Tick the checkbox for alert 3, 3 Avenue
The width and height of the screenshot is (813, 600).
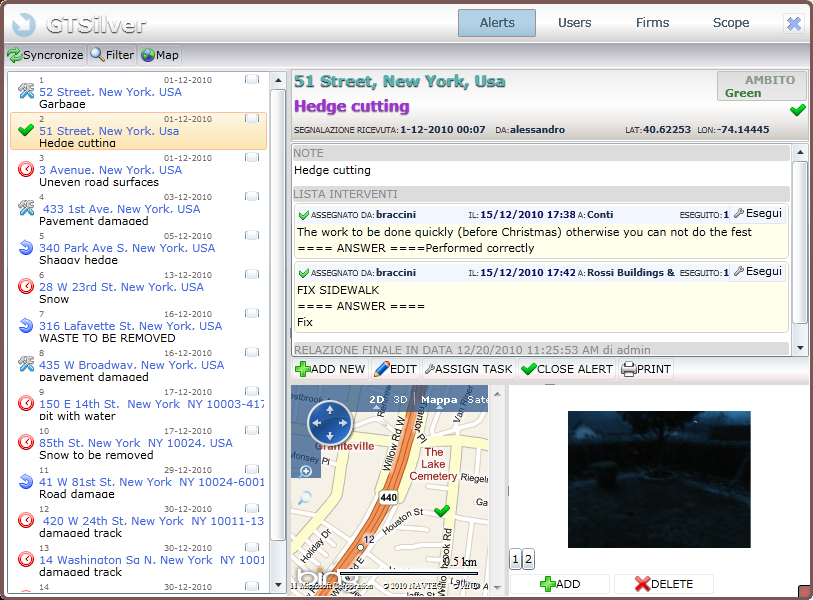point(252,157)
